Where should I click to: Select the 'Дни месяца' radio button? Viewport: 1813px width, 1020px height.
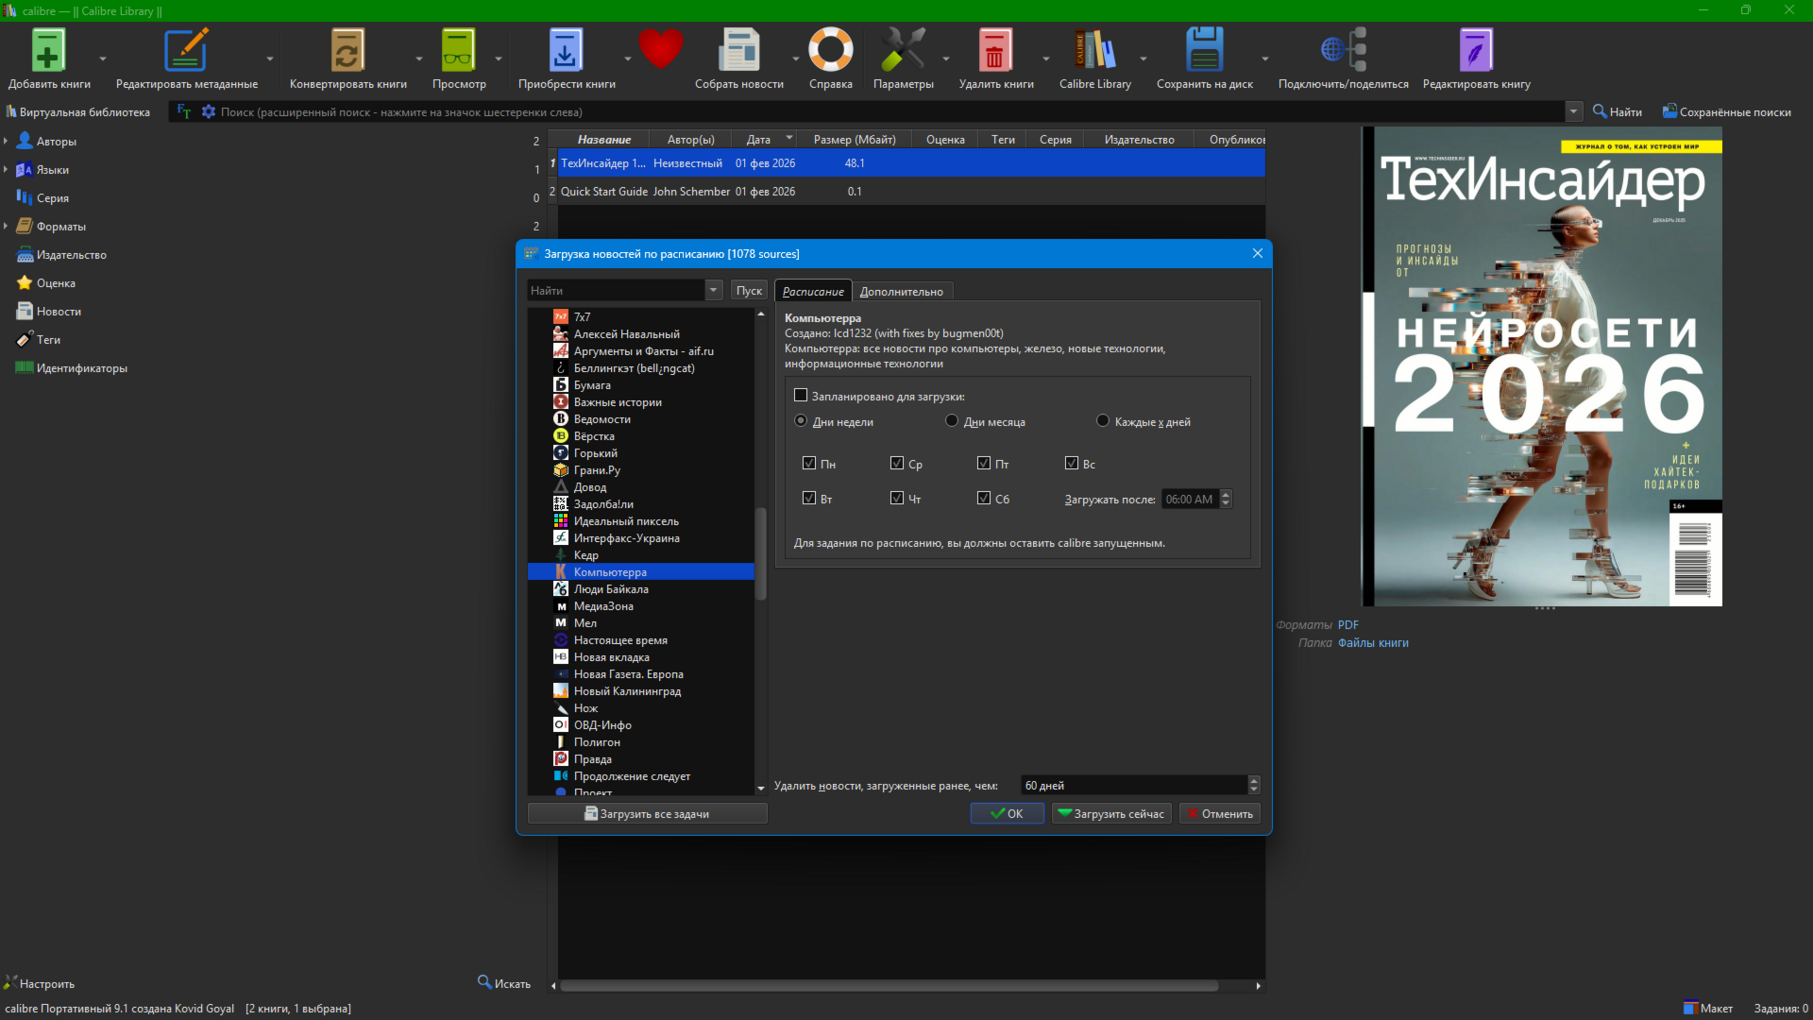(952, 421)
